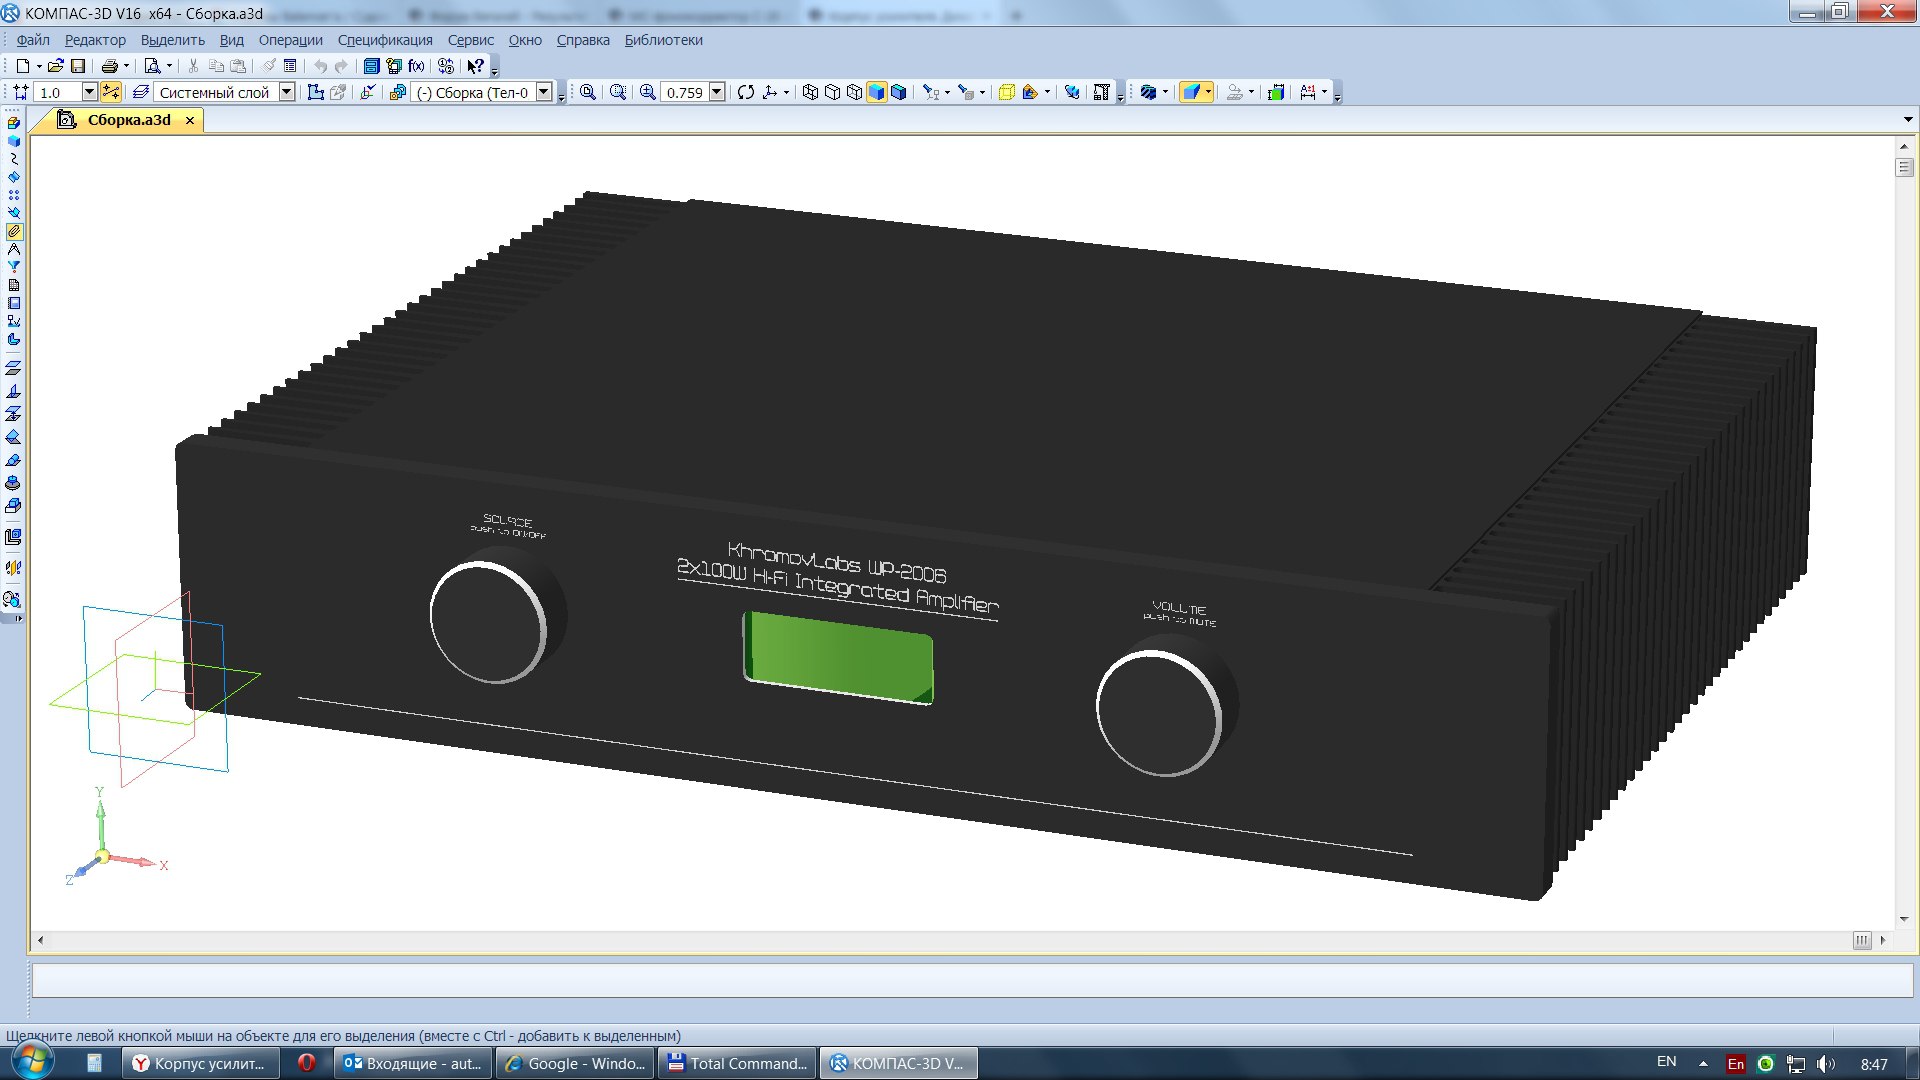This screenshot has width=1920, height=1080.
Task: Open the Входящие Outlook taskbar button
Action: (x=413, y=1063)
